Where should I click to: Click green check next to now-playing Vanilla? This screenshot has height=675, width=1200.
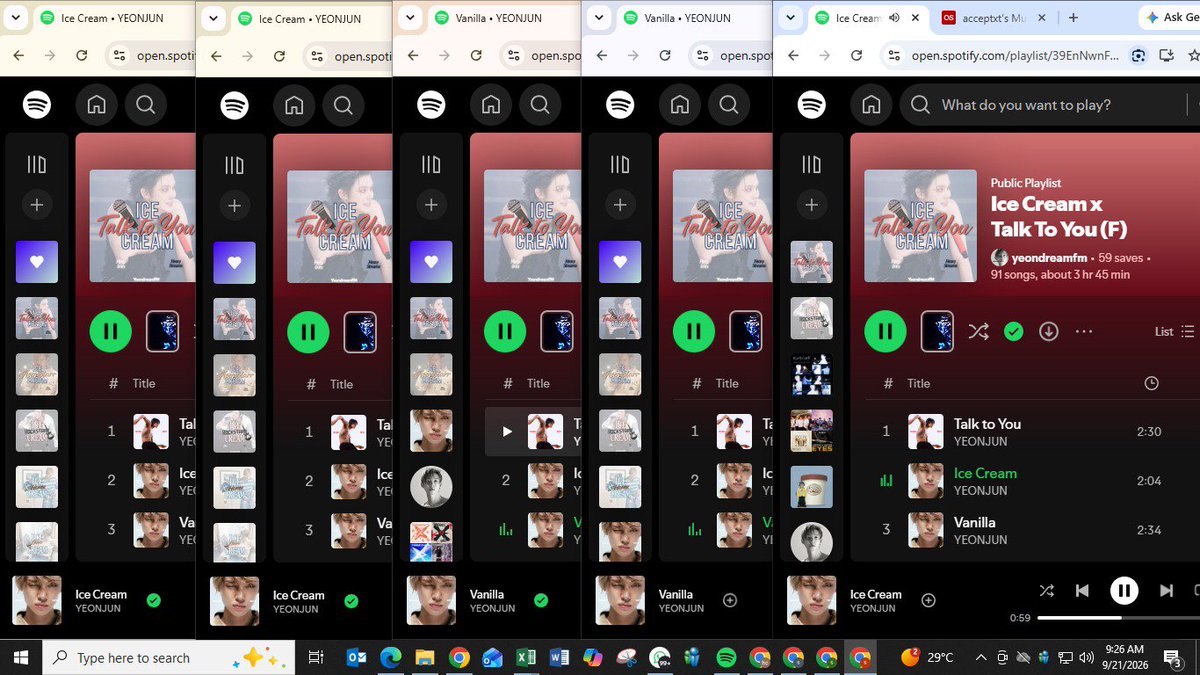point(541,600)
